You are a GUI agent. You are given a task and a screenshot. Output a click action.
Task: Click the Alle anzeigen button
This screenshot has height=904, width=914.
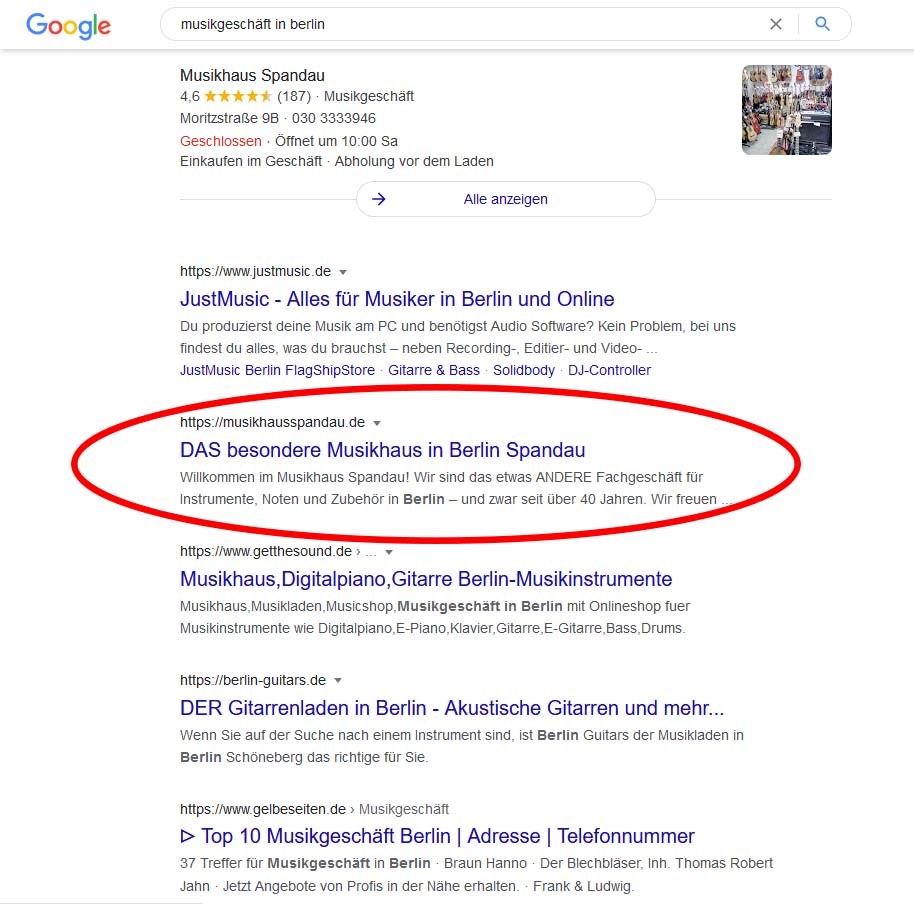(505, 199)
